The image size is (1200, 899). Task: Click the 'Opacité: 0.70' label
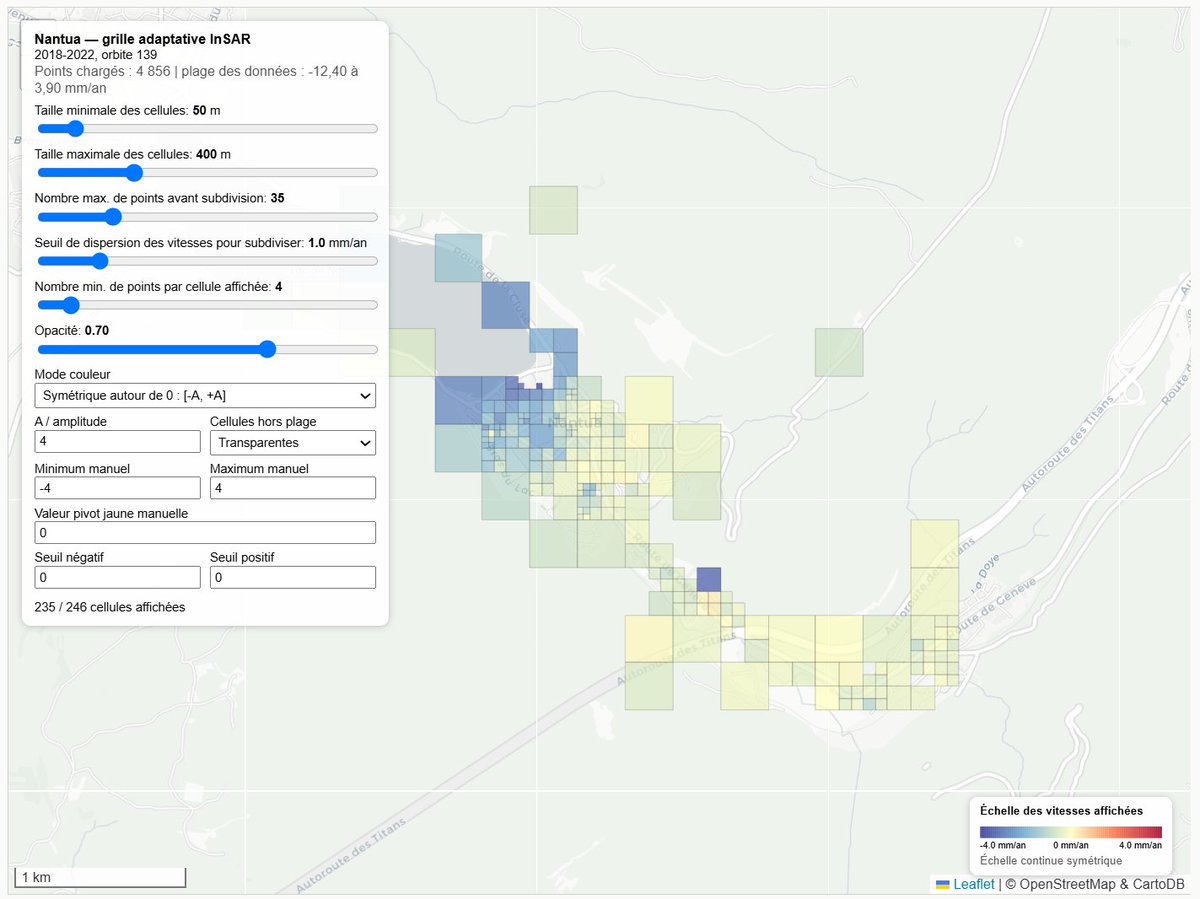(x=72, y=330)
